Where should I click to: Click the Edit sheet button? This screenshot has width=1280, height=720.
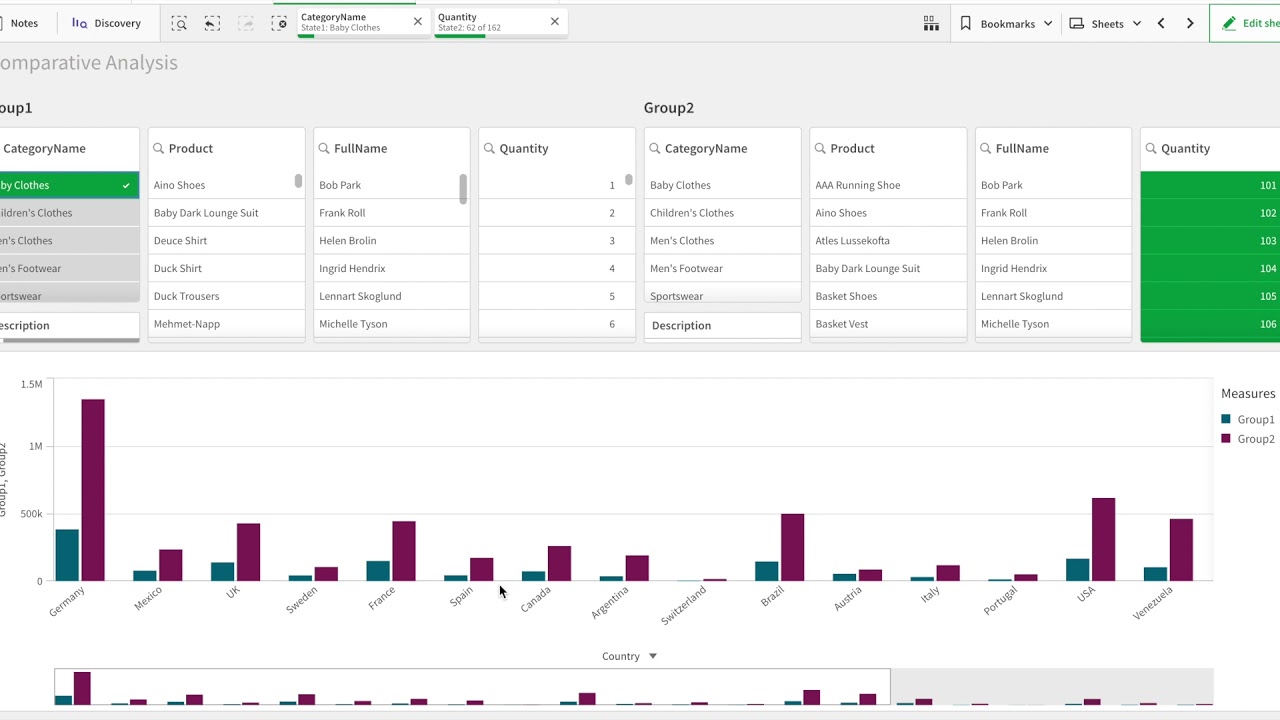1245,23
